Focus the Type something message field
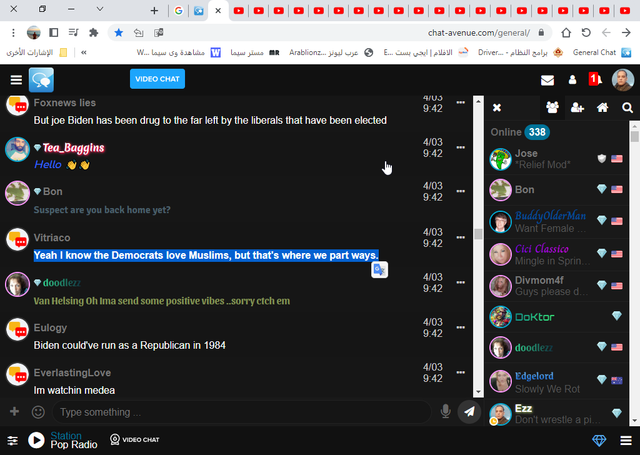The image size is (640, 455). pos(242,412)
